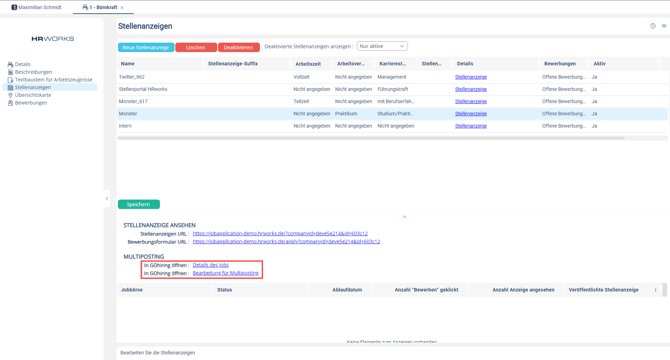Select the Intern row name

(x=125, y=126)
